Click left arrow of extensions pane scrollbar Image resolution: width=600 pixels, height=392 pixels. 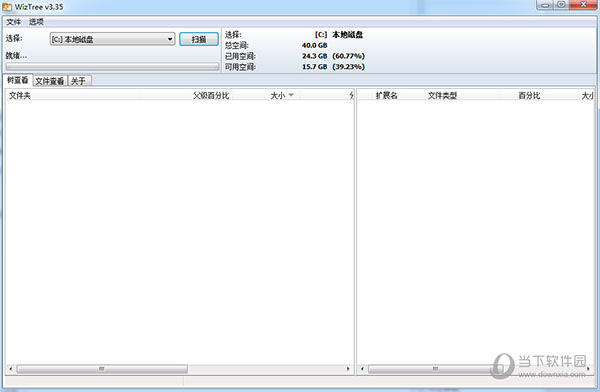coord(362,369)
